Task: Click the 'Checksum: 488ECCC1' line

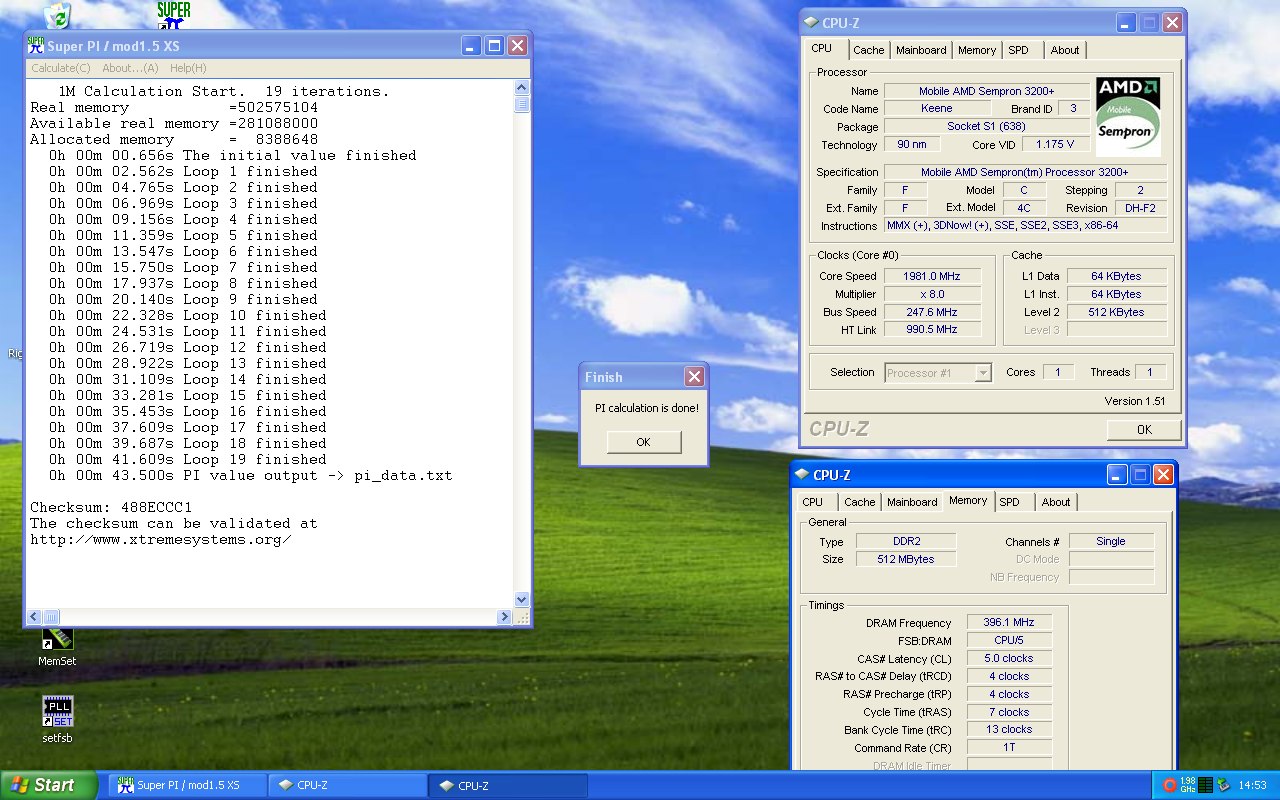Action: 111,507
